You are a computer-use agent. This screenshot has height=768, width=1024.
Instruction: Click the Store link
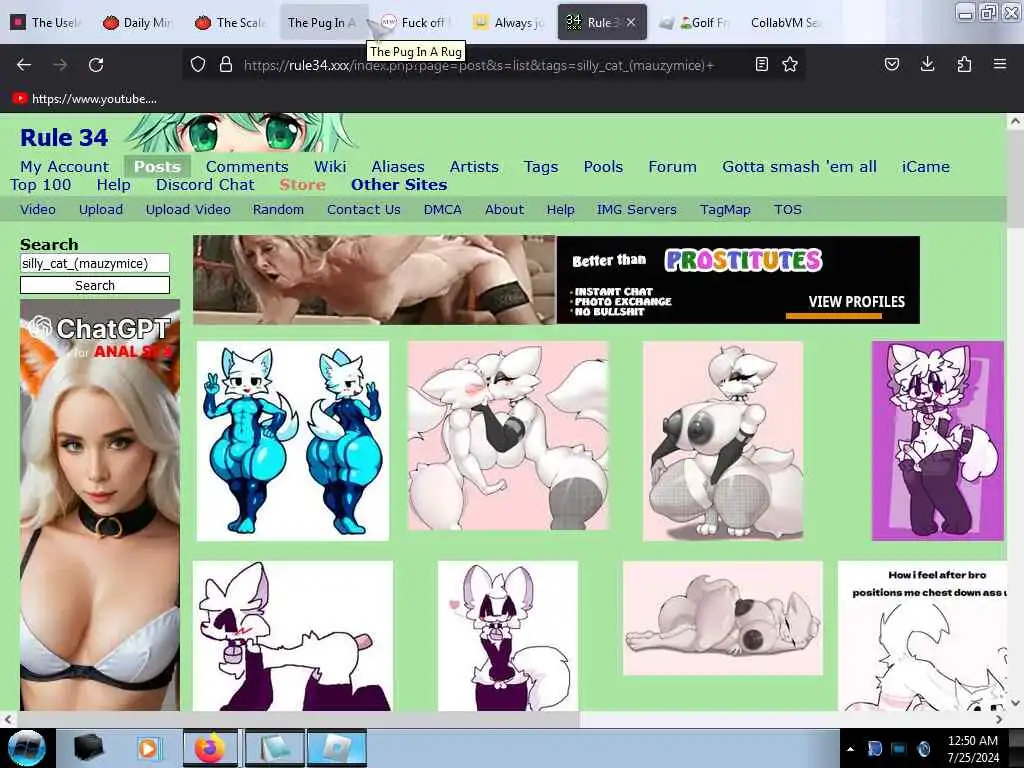pos(302,185)
